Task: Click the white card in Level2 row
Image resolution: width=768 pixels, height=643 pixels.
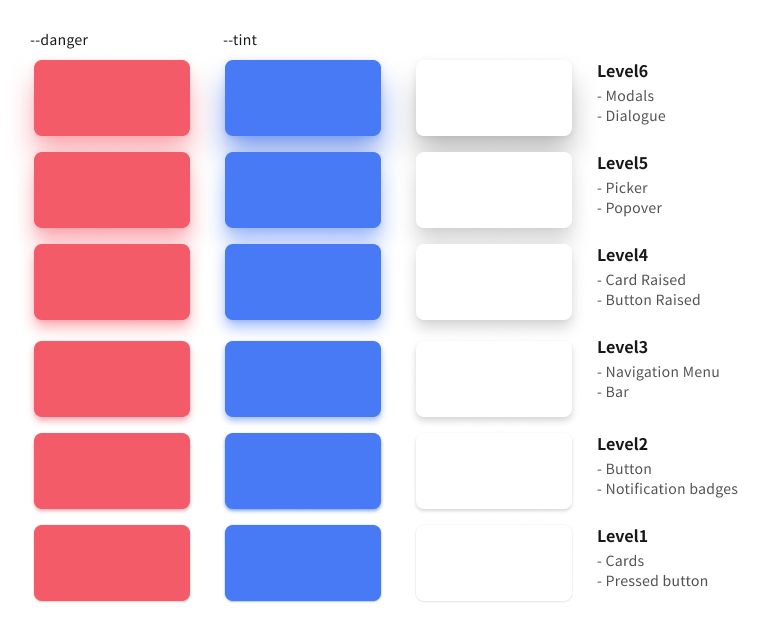Action: (x=494, y=471)
